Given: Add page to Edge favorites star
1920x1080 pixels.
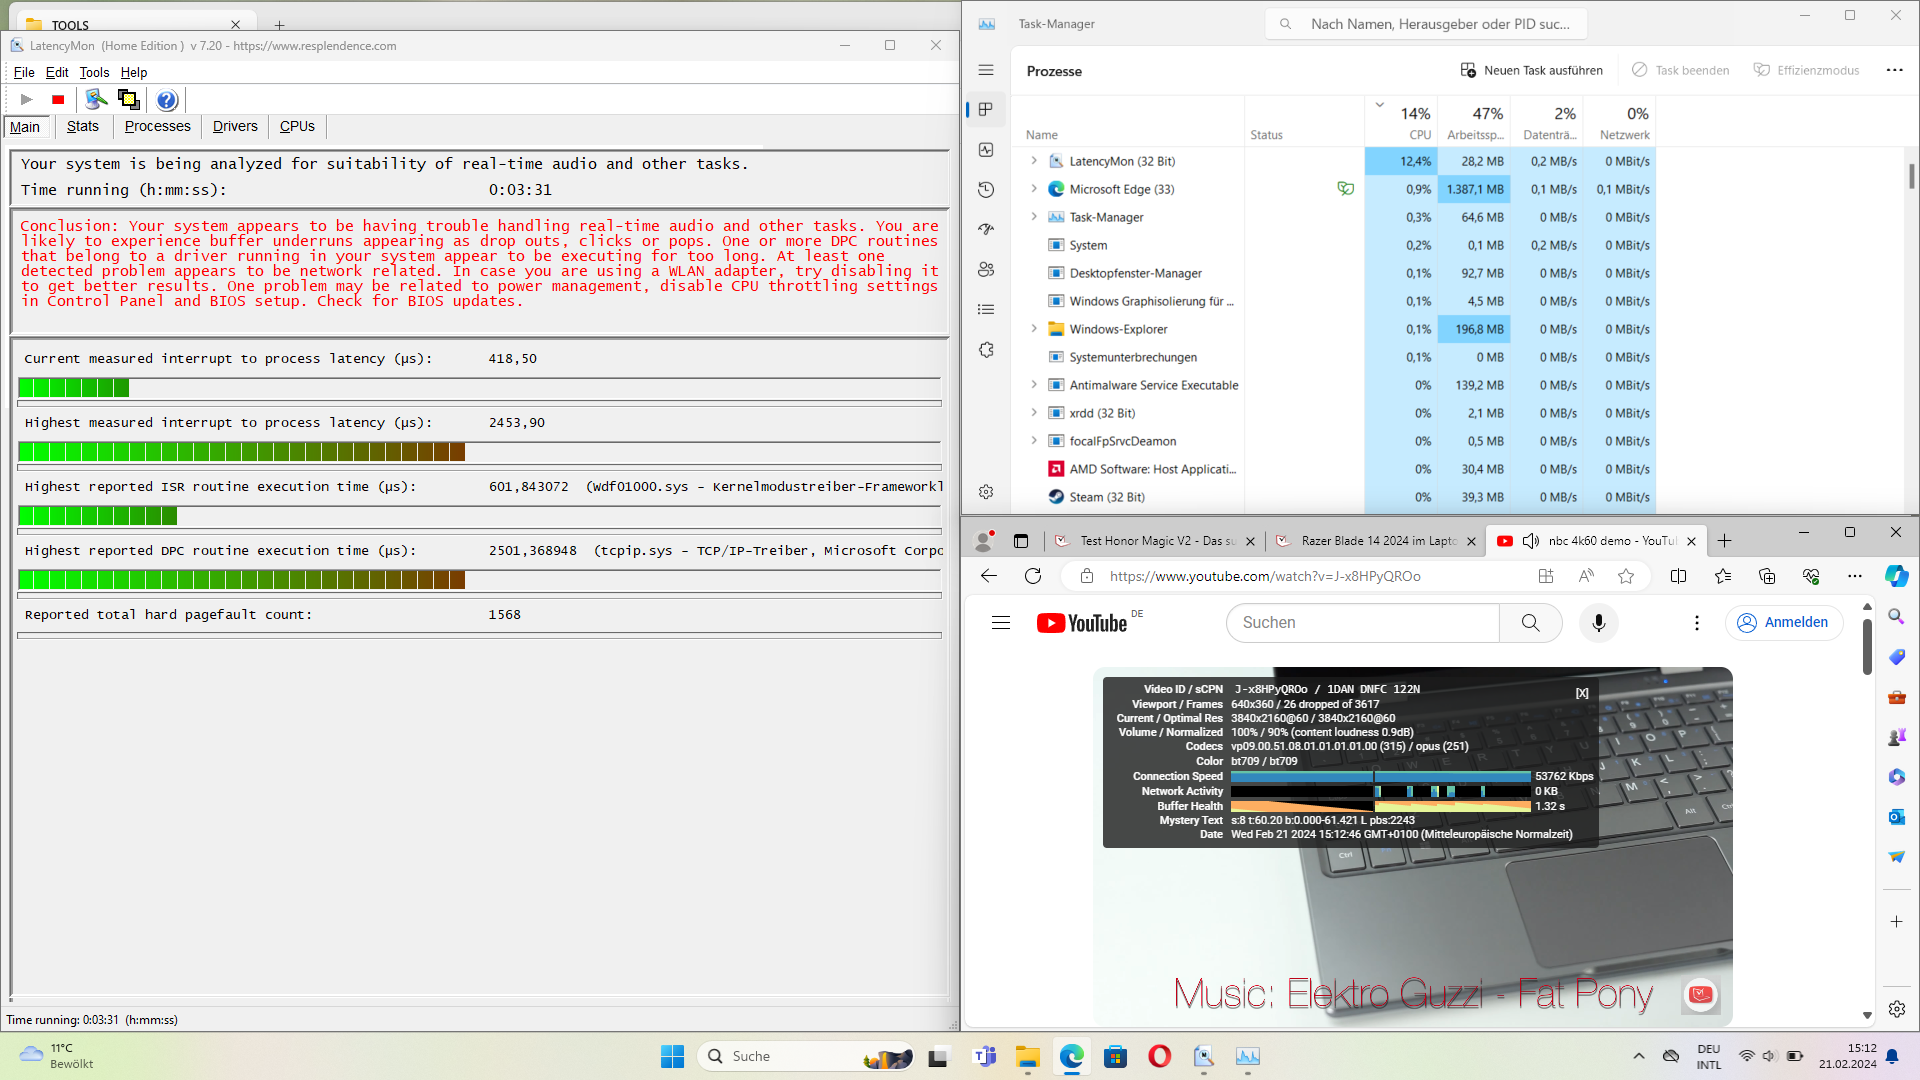Looking at the screenshot, I should (1626, 576).
